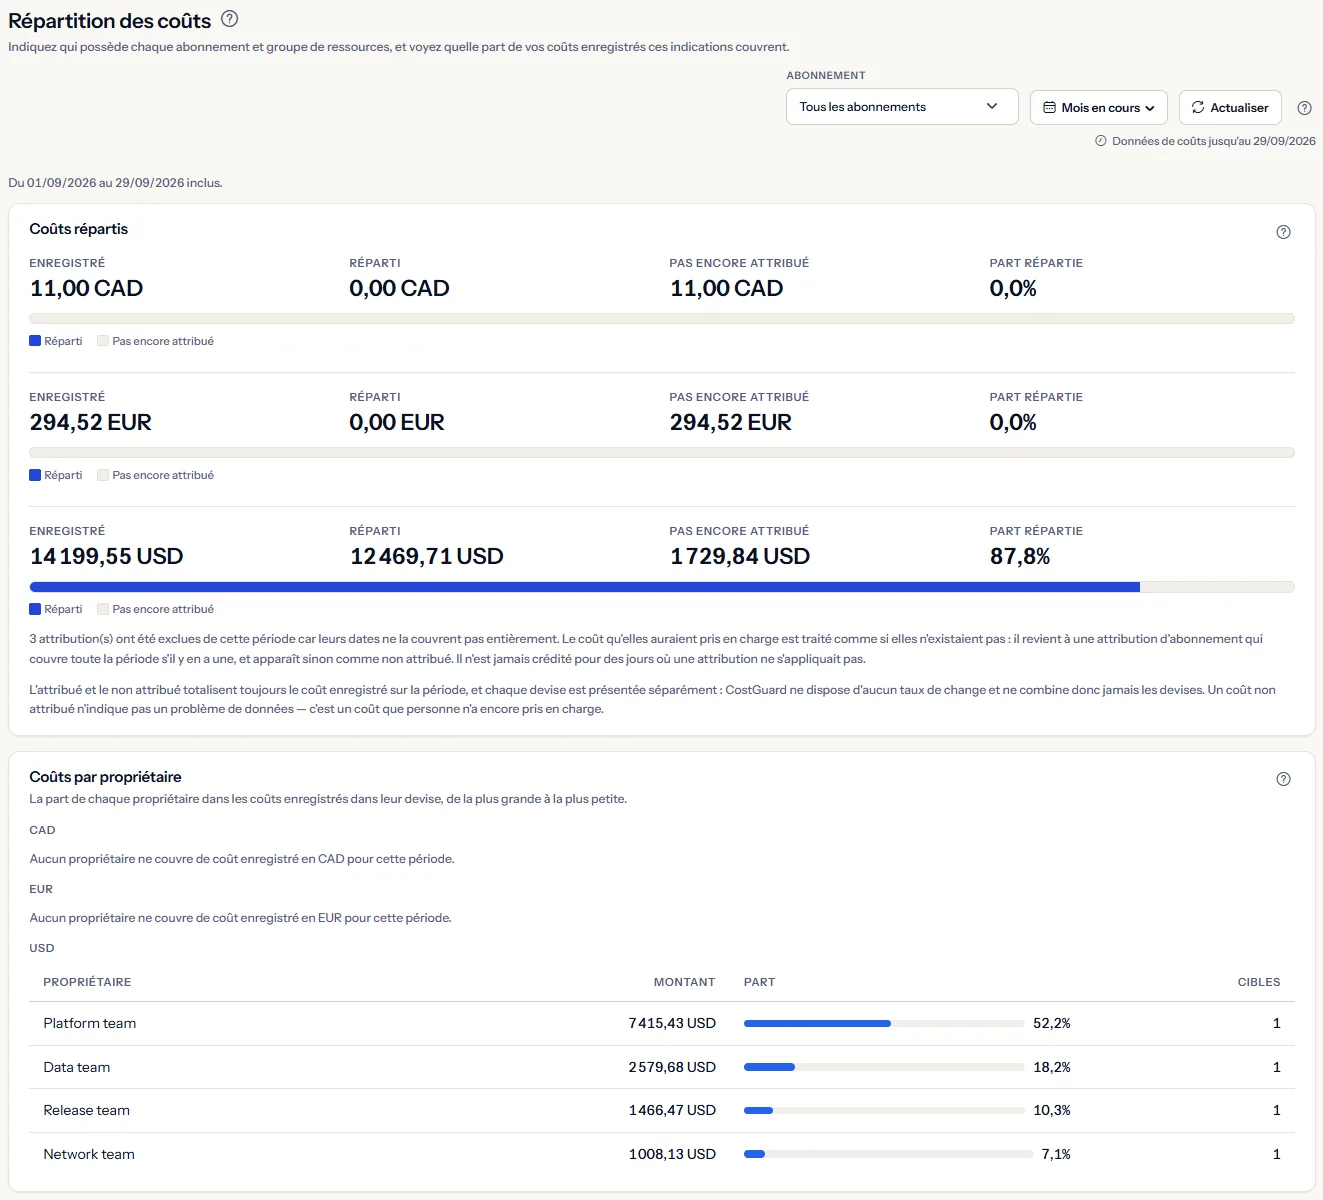Click the help icon in Coûts répartis card
Screen dimensions: 1323x1200
click(x=1284, y=232)
